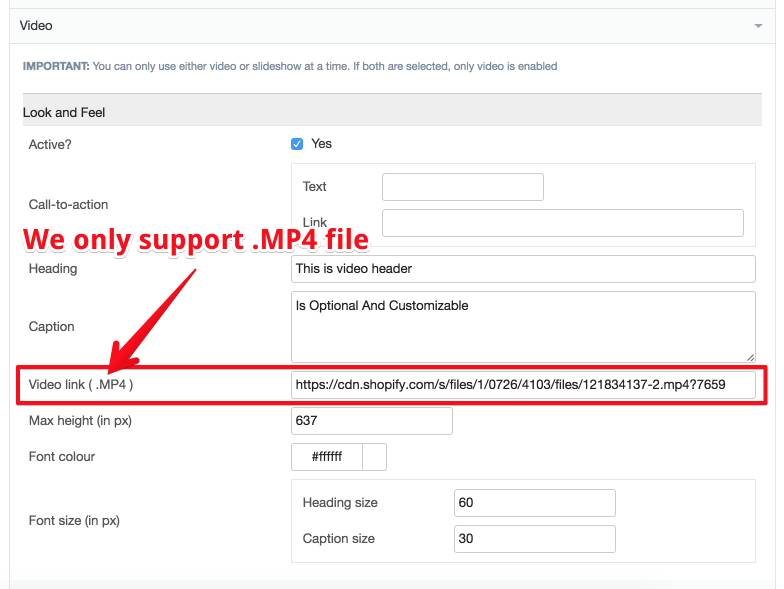This screenshot has height=589, width=784.
Task: Edit the Caption textarea
Action: click(523, 327)
